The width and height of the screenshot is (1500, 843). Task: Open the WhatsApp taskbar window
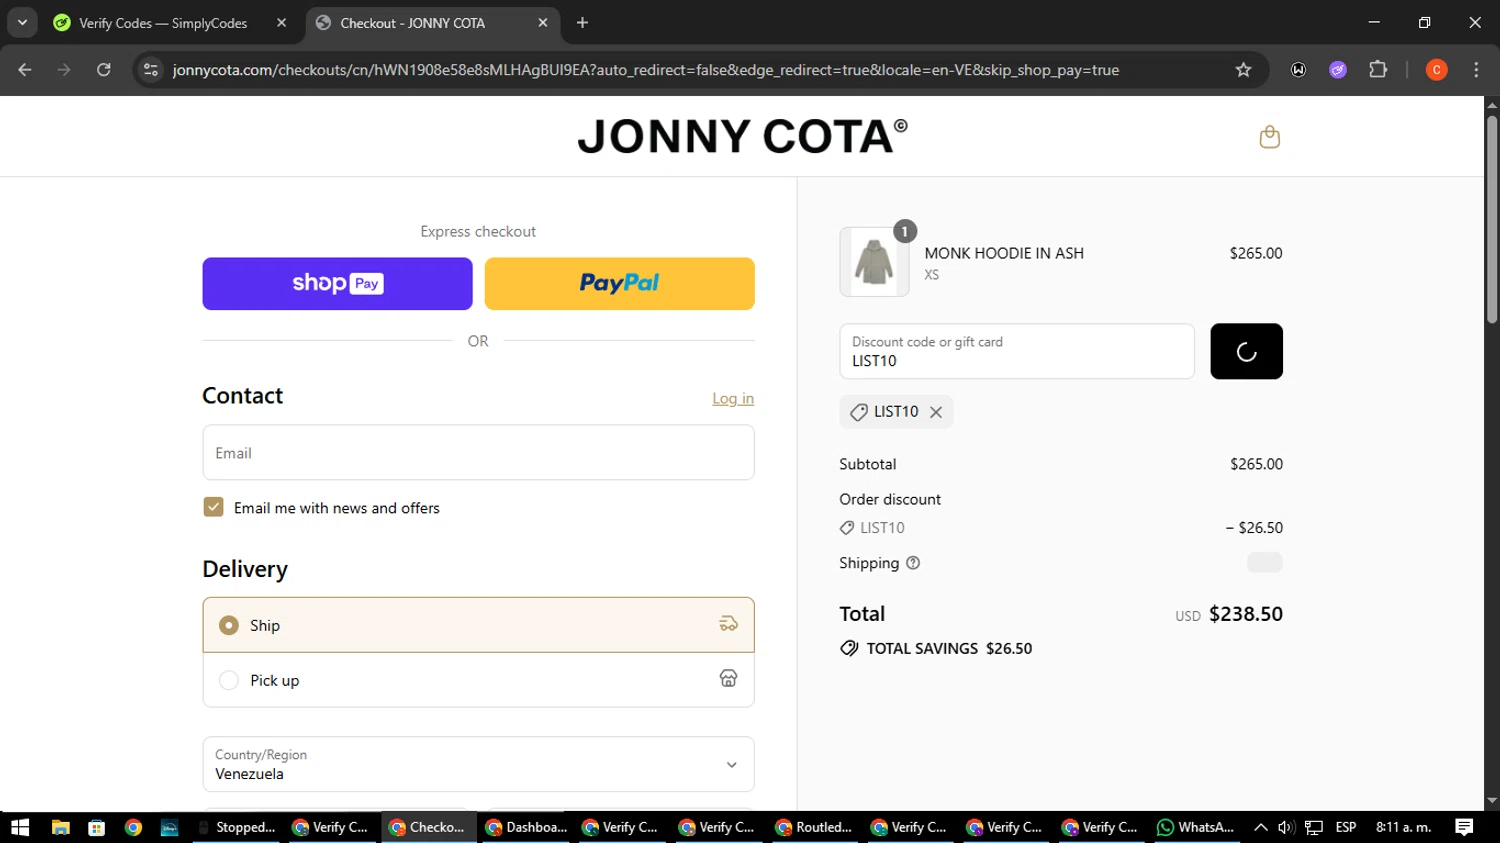(x=1196, y=827)
